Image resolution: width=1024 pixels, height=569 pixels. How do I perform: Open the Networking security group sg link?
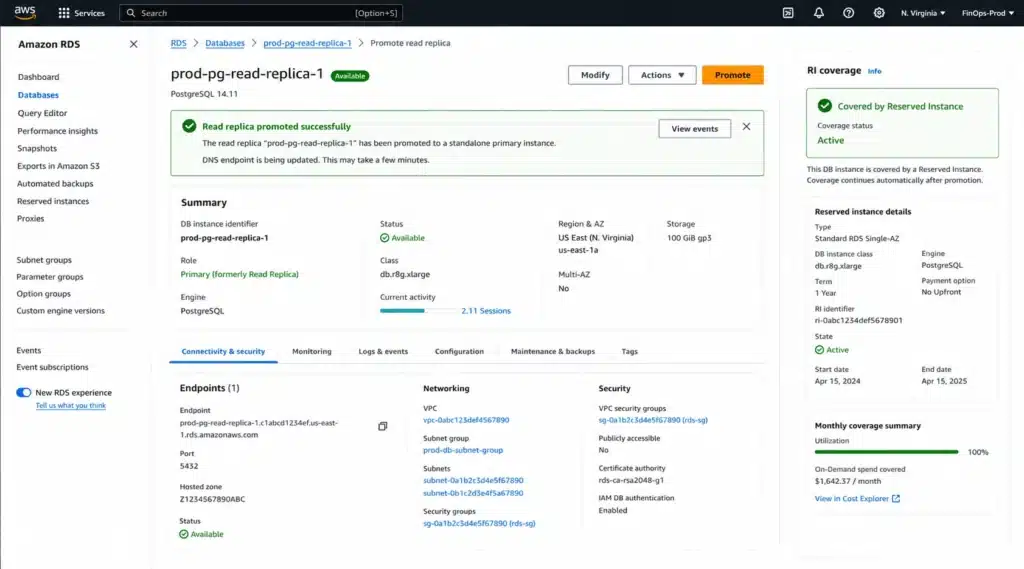click(479, 523)
